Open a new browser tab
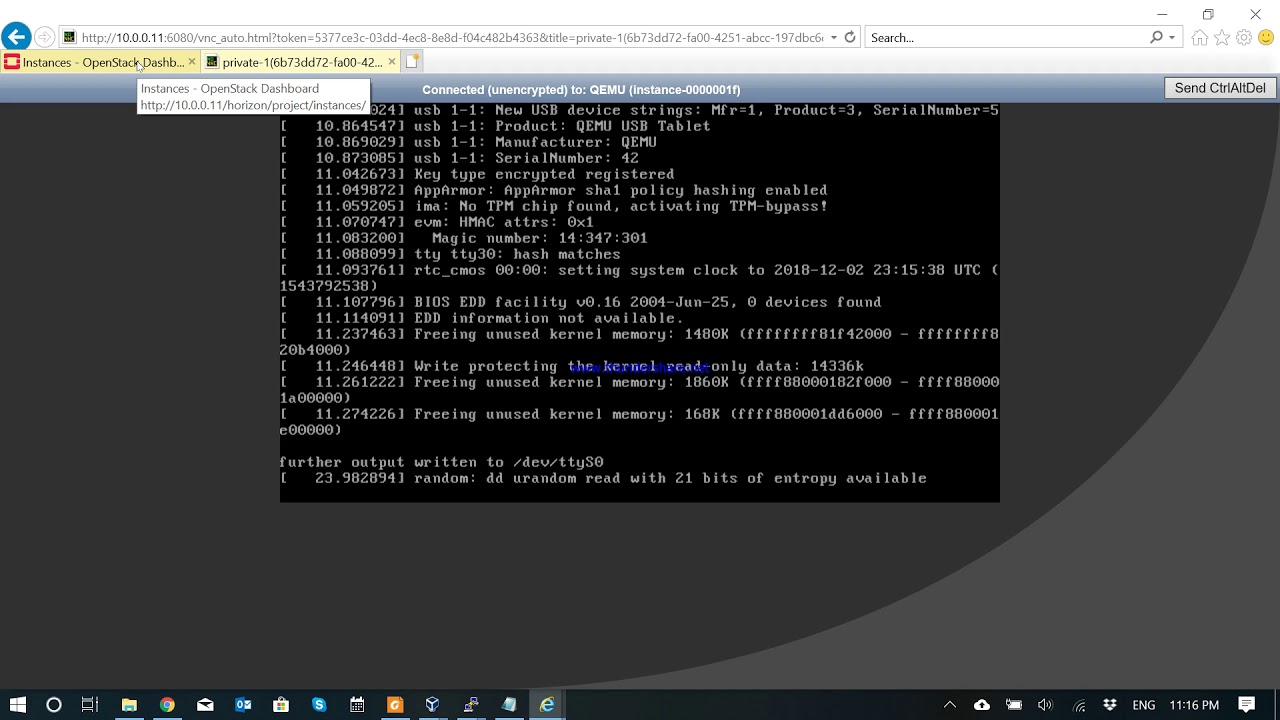Screen dimensions: 1280x720 pos(412,62)
